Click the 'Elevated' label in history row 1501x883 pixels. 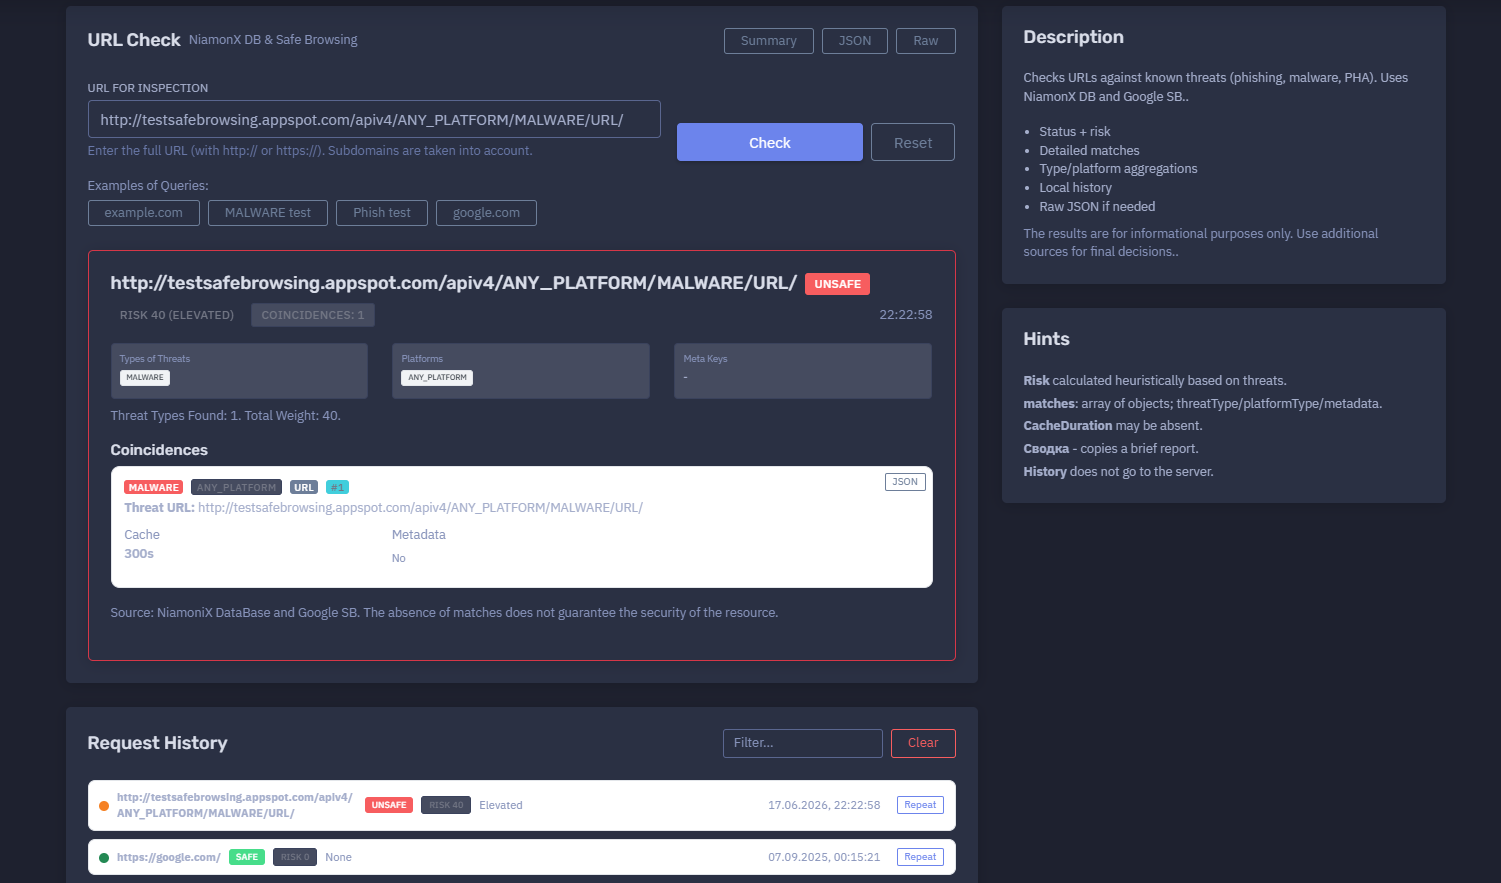501,805
